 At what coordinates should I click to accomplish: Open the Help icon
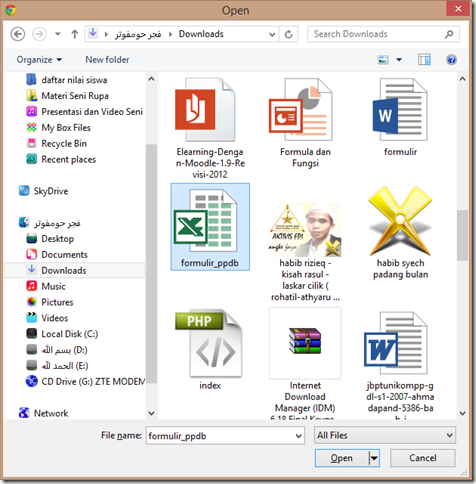[451, 60]
